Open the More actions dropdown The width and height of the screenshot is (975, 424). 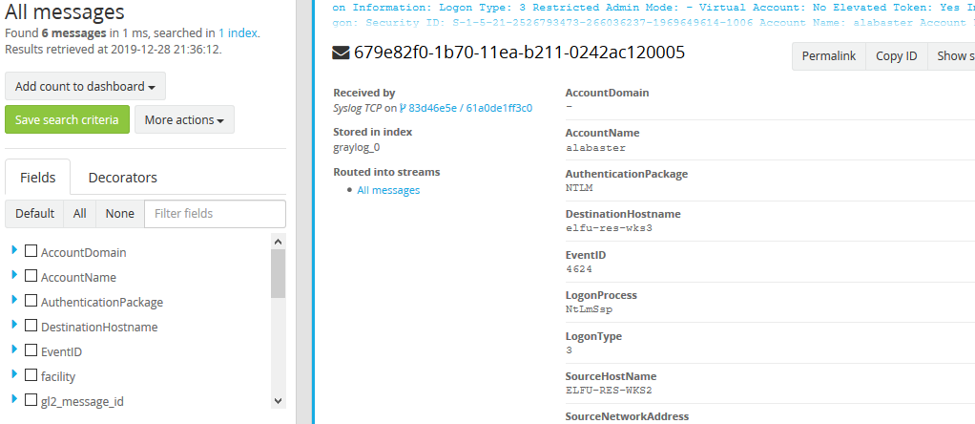184,120
